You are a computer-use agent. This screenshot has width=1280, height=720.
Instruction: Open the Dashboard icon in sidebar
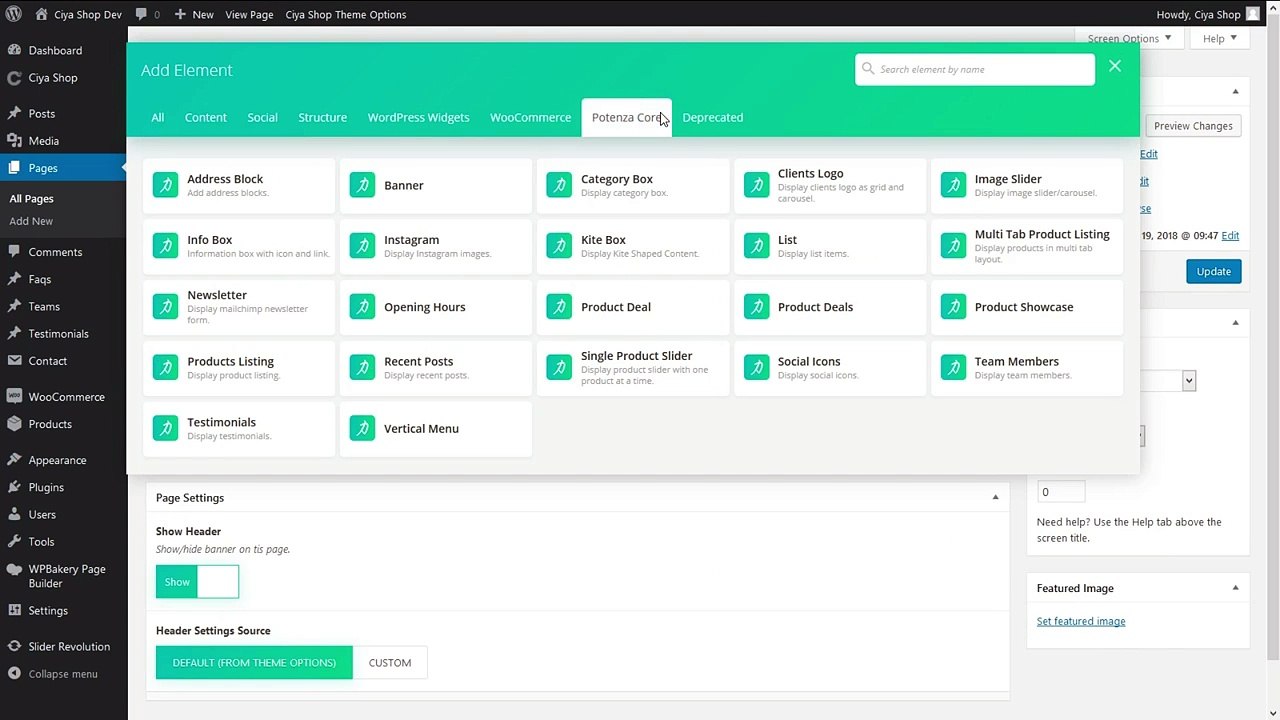coord(14,50)
